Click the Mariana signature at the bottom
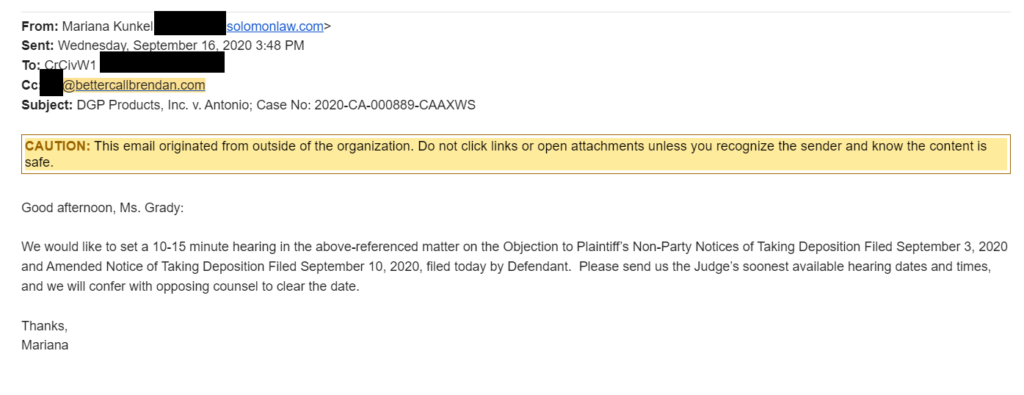1024x395 pixels. coord(45,345)
